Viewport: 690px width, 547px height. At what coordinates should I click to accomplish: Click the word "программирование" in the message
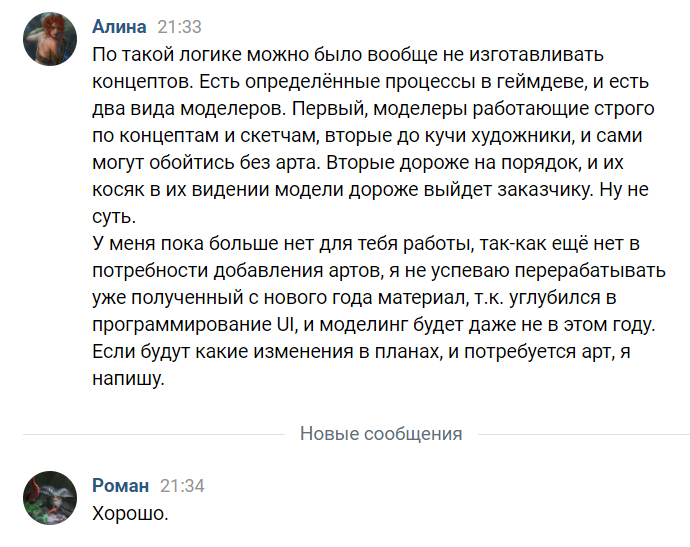pos(180,325)
